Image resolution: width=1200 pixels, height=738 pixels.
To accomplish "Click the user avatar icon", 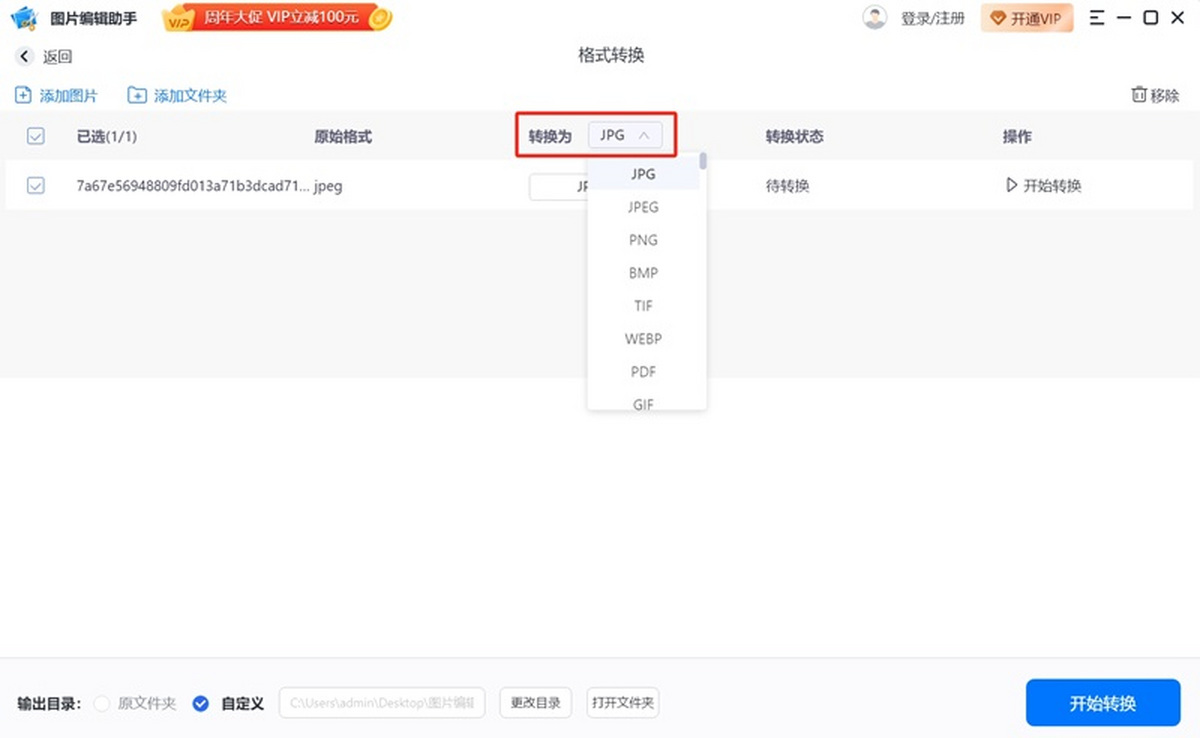I will [x=875, y=18].
